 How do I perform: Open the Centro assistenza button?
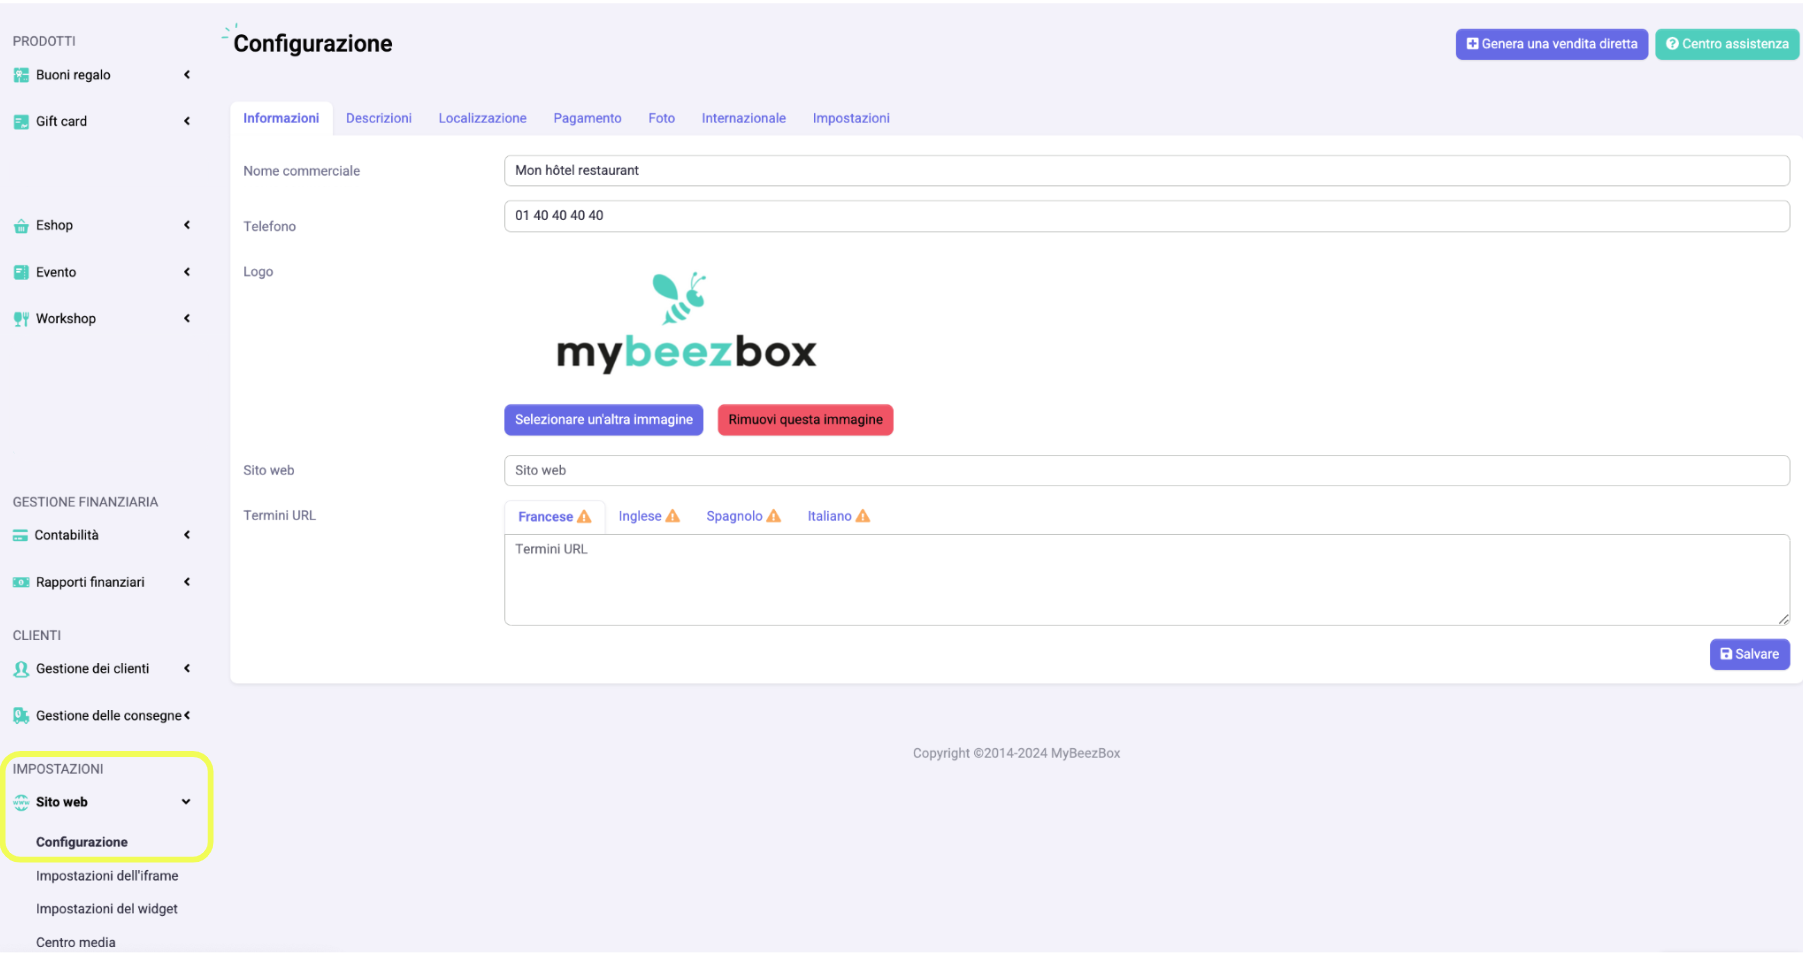click(x=1727, y=44)
